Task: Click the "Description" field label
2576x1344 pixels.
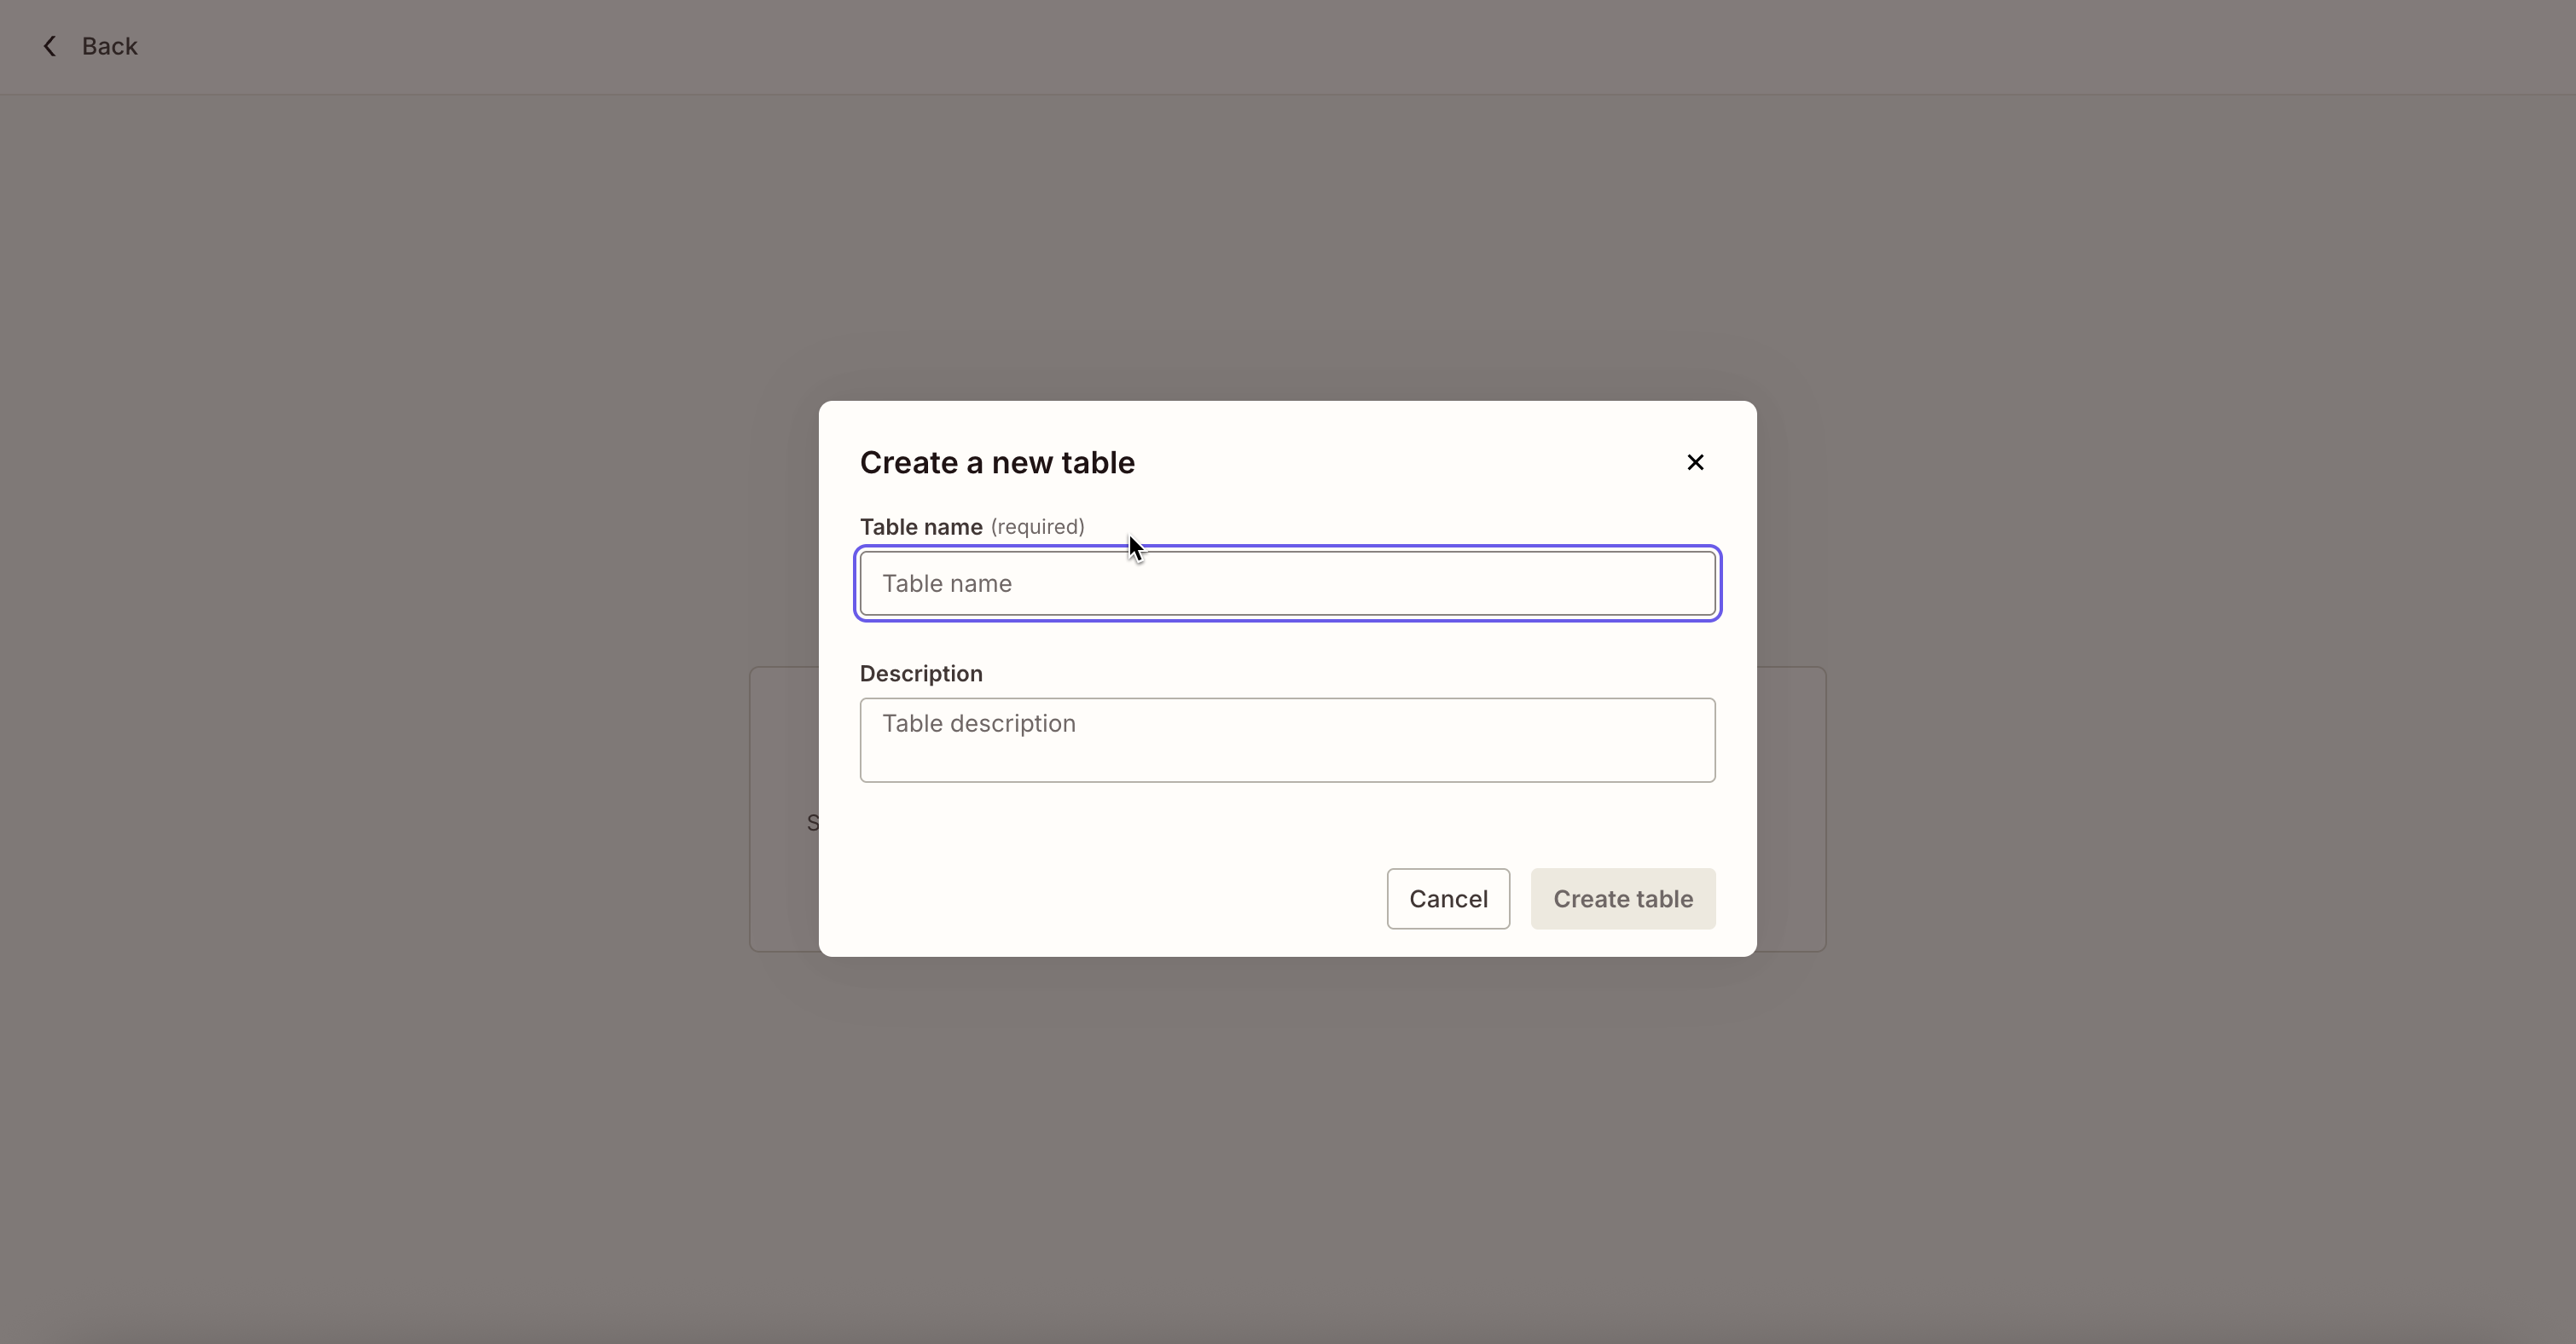Action: 920,674
